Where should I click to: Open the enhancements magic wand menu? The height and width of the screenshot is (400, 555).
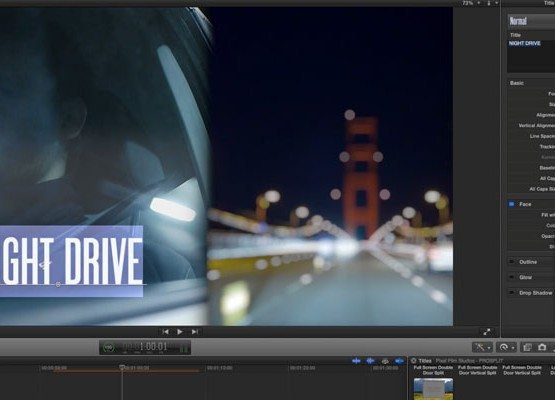coord(482,347)
